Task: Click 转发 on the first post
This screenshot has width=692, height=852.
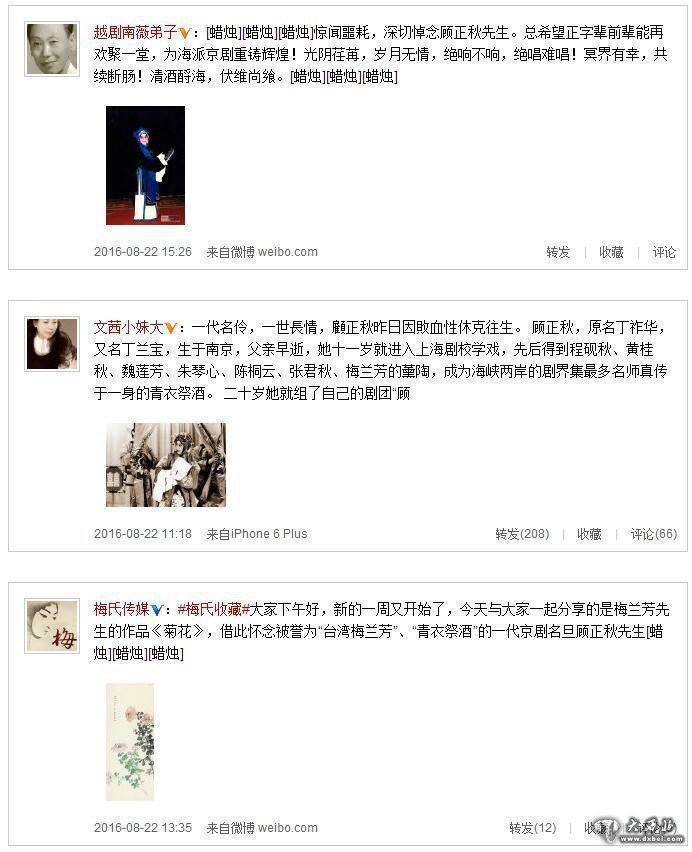Action: (558, 252)
